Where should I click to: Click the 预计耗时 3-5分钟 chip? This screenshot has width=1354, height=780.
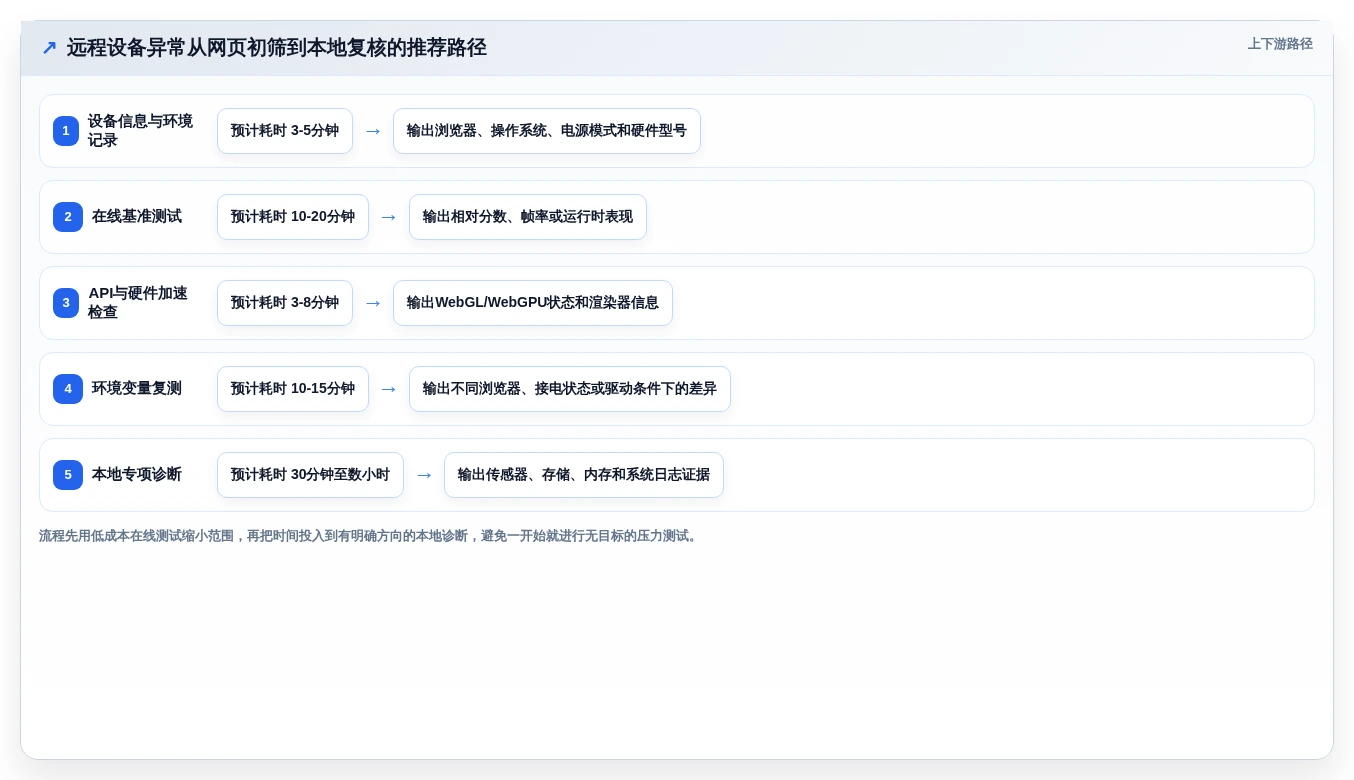[x=285, y=131]
